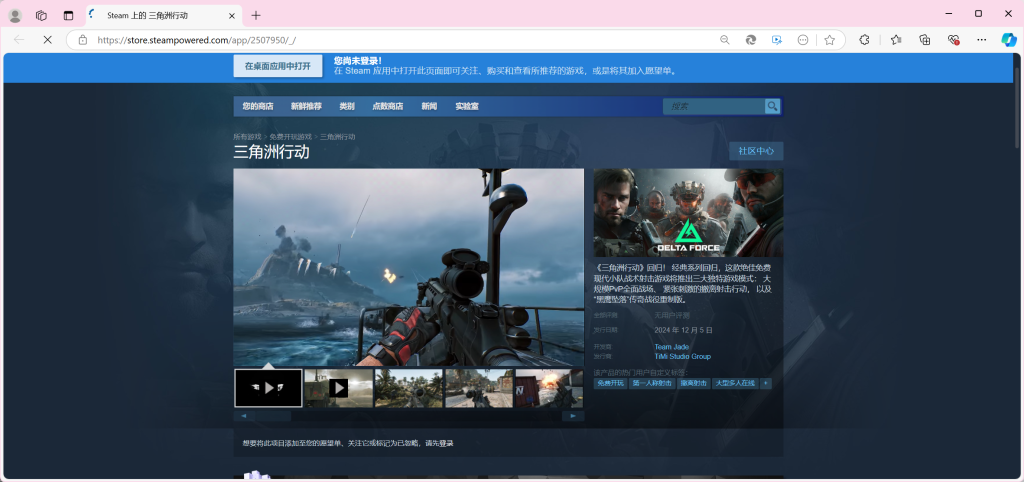Go back using the back arrow
This screenshot has height=482, width=1024.
coord(19,40)
